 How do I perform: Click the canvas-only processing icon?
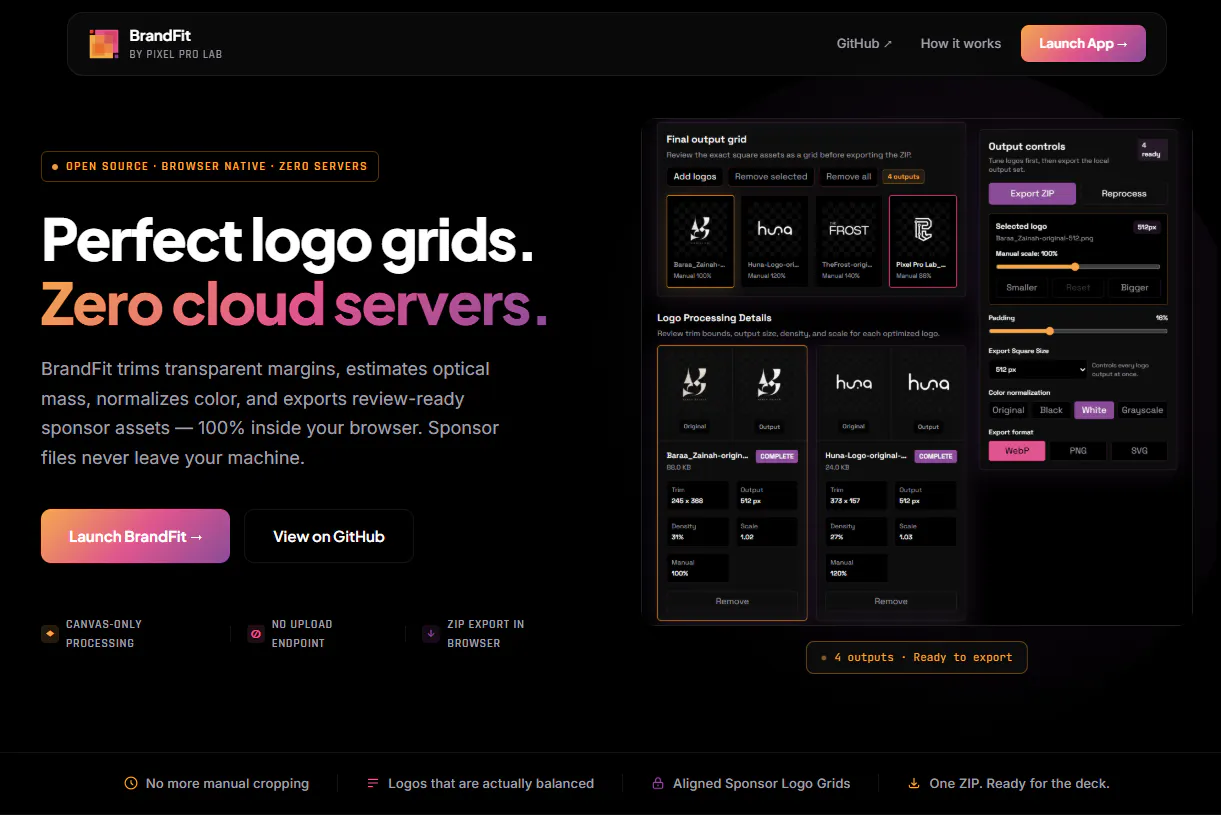point(50,633)
